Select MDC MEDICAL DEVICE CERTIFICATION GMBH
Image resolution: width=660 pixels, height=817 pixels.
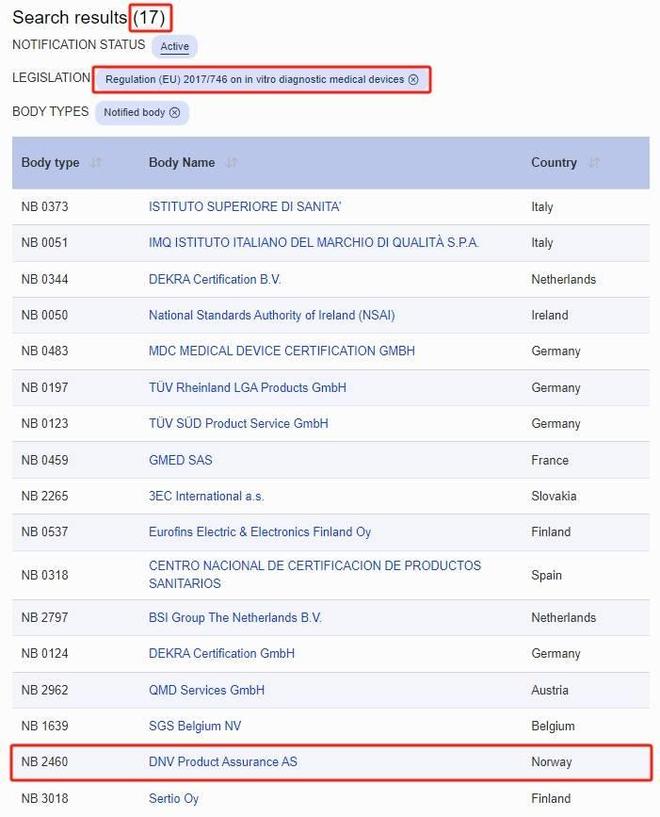[281, 351]
